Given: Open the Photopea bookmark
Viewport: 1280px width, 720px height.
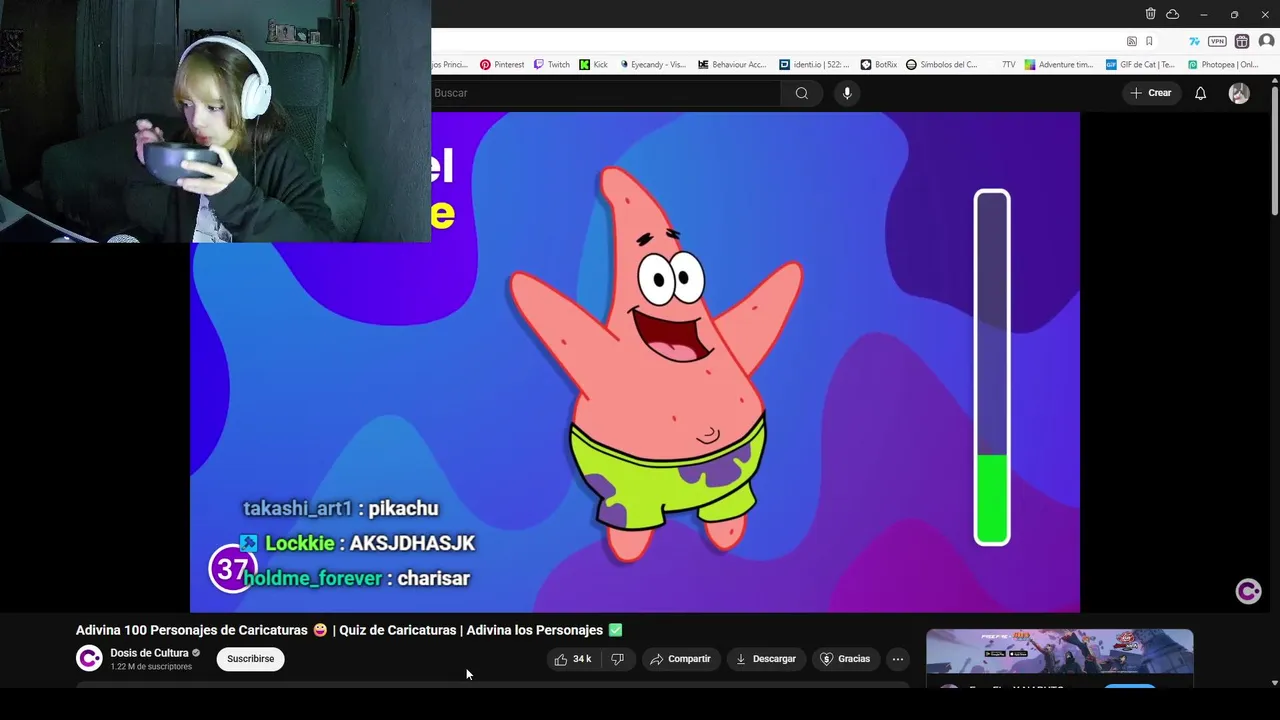Looking at the screenshot, I should click(x=1222, y=65).
